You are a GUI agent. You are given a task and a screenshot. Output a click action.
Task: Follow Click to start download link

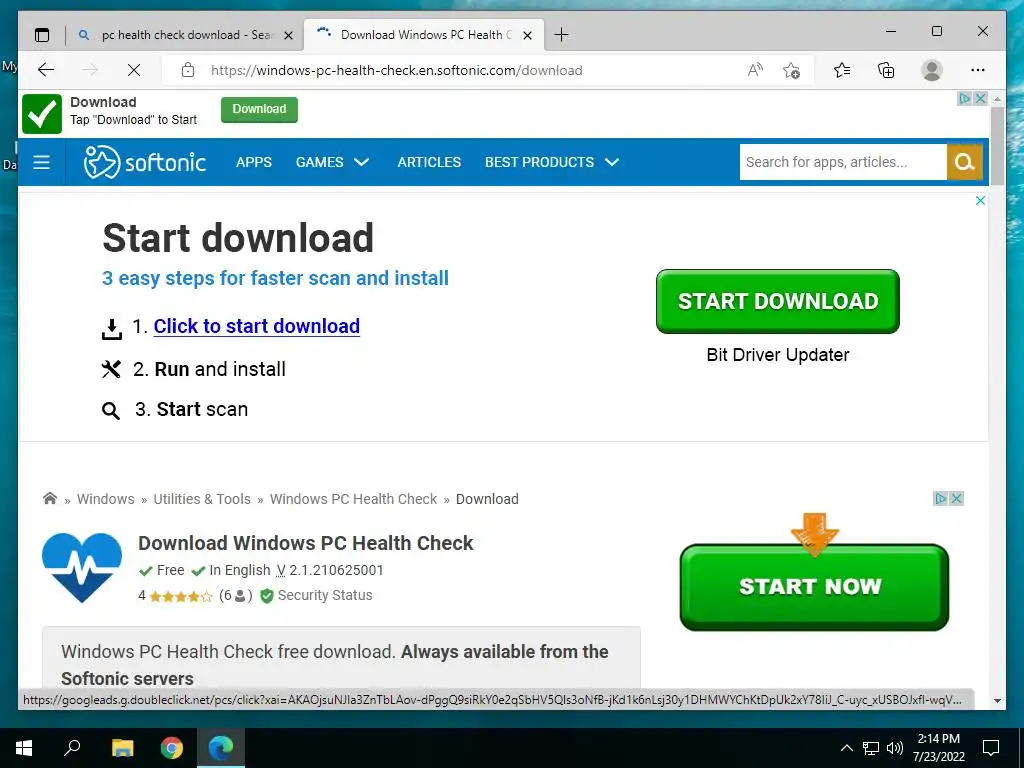[257, 326]
